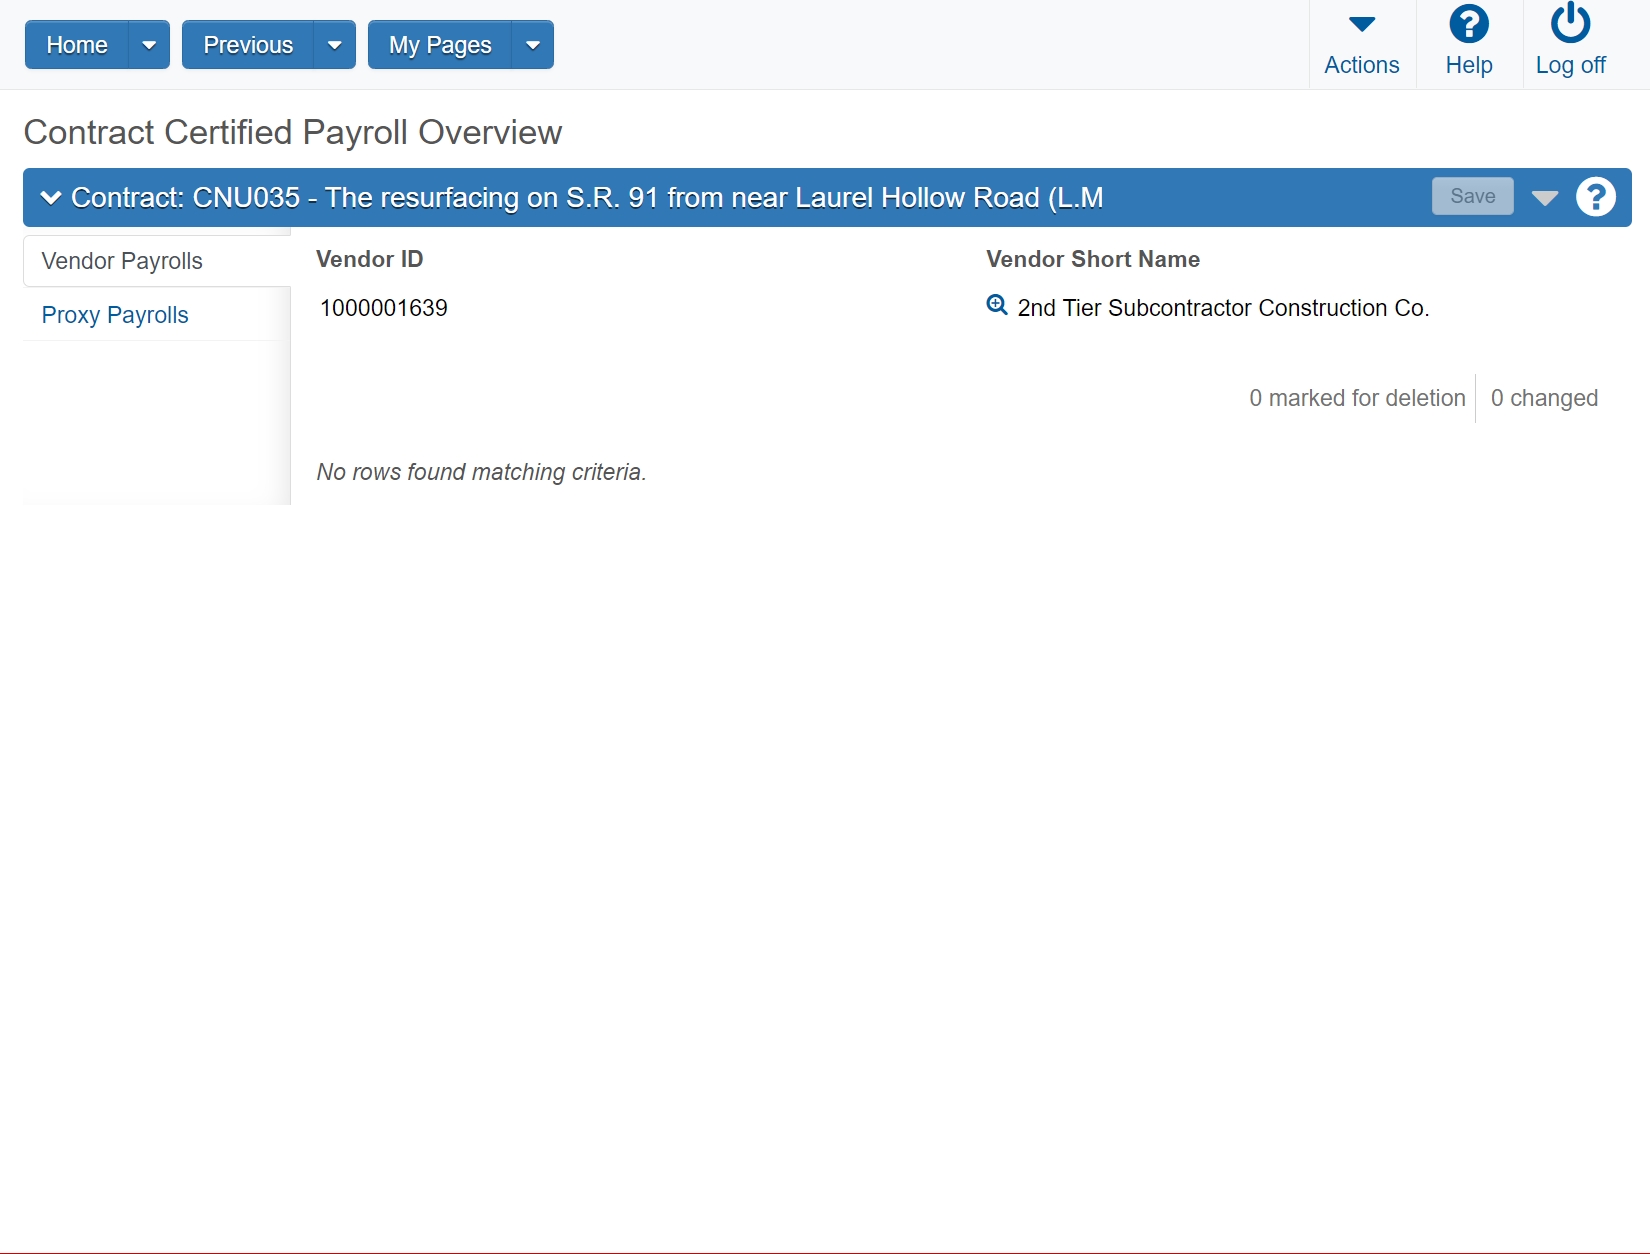Click the Vendor ID label
The height and width of the screenshot is (1254, 1650).
[x=370, y=259]
